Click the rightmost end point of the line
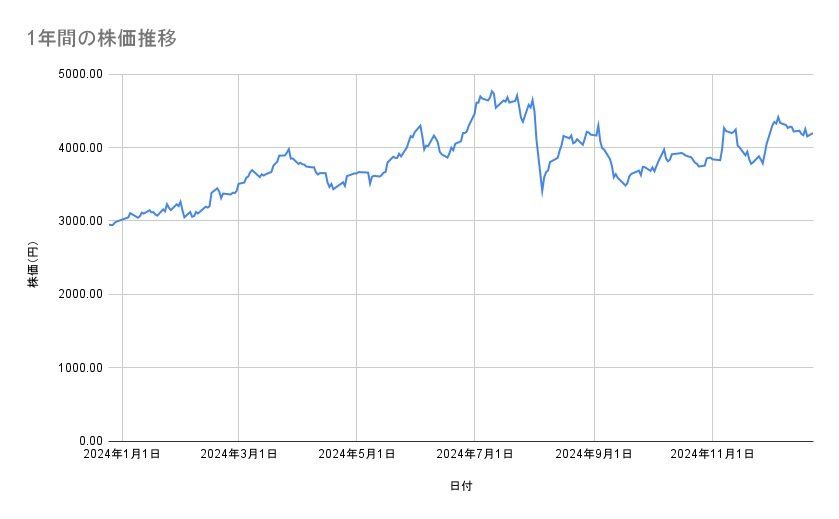Screen dimensions: 839x519 [x=812, y=133]
